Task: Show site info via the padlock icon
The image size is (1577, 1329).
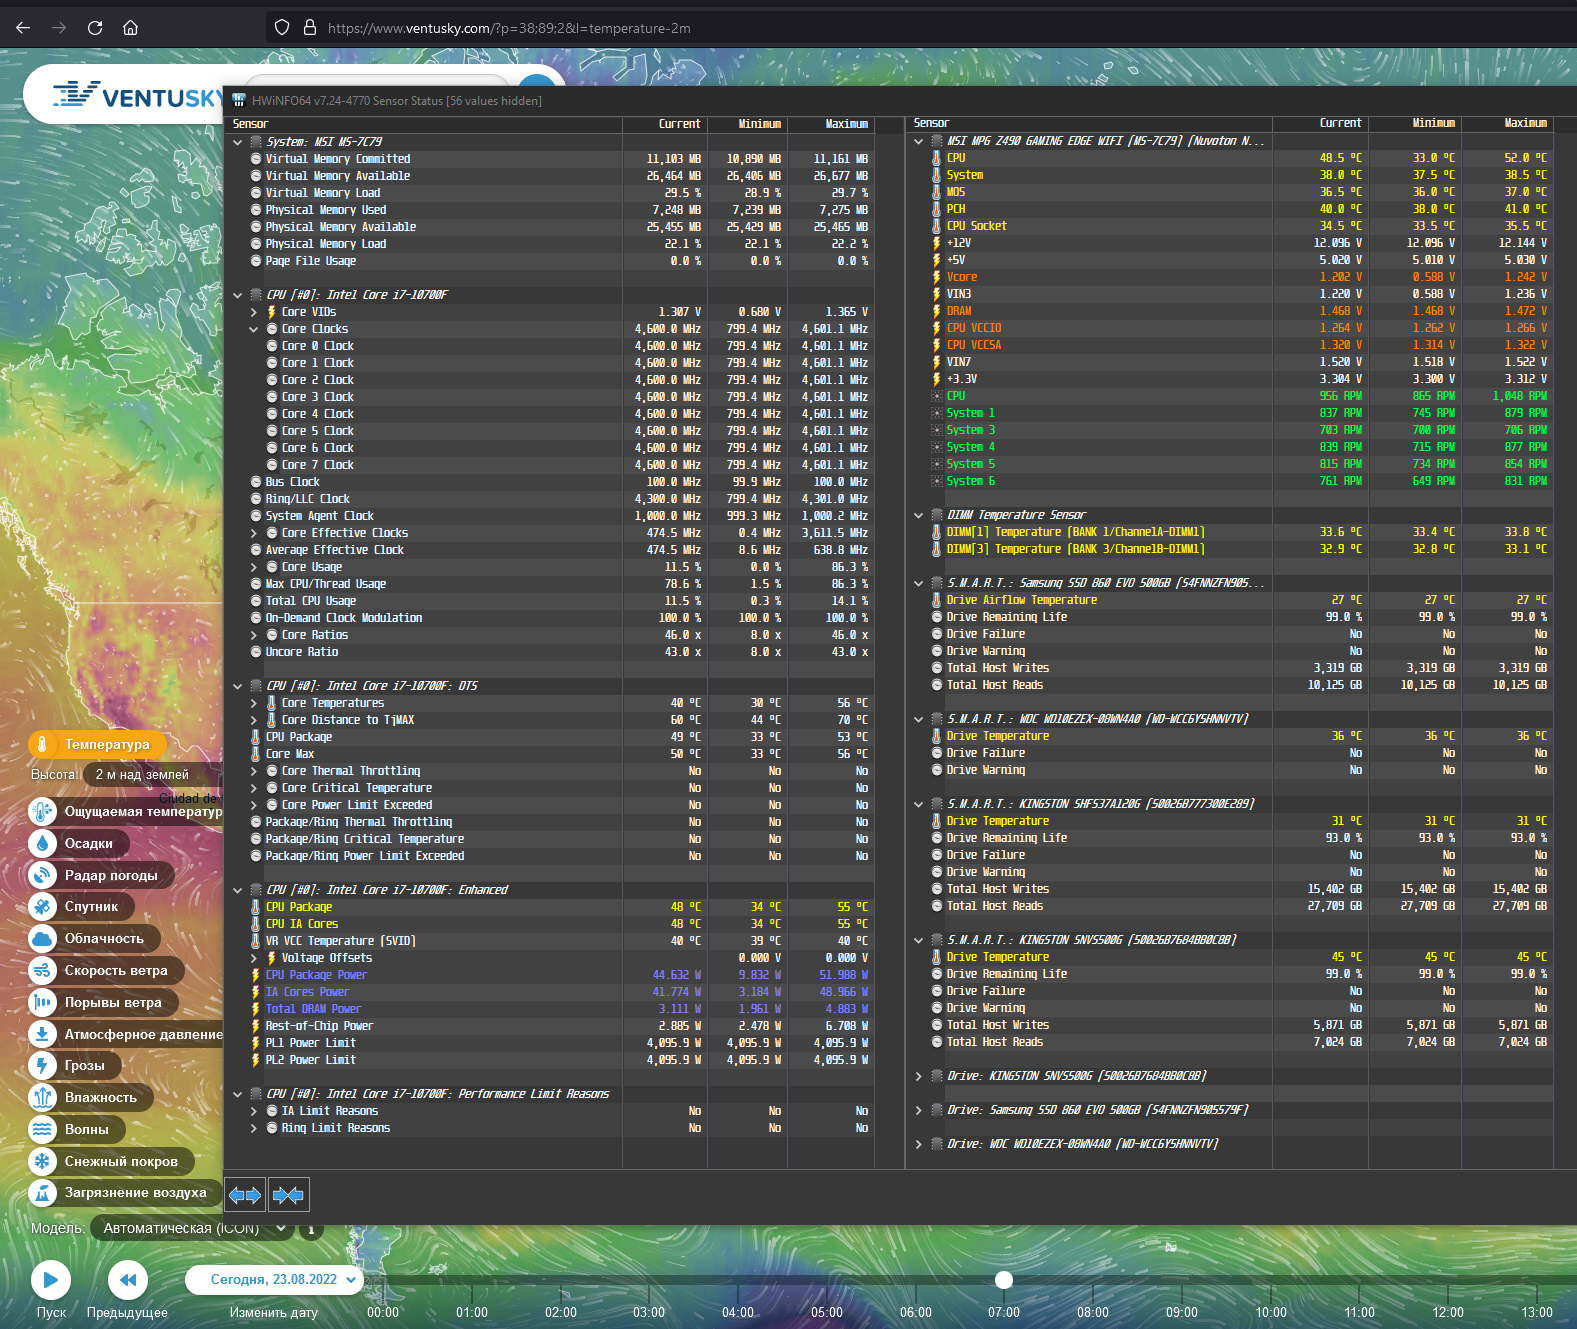Action: click(x=310, y=28)
